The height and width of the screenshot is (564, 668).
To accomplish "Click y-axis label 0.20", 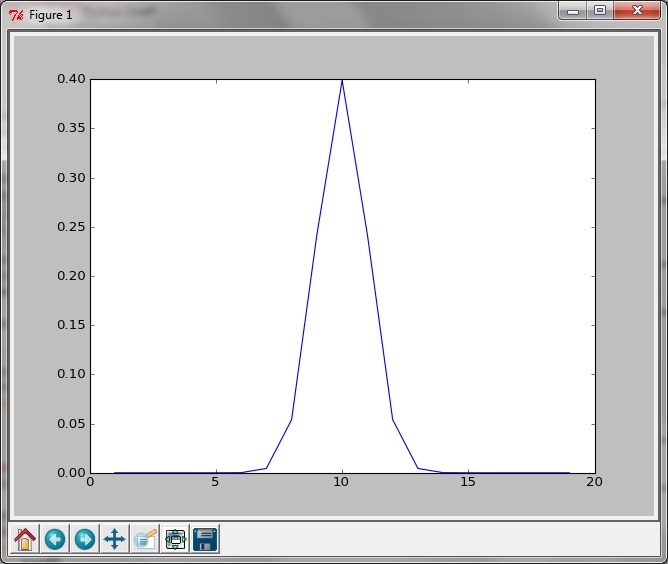I will pos(72,276).
